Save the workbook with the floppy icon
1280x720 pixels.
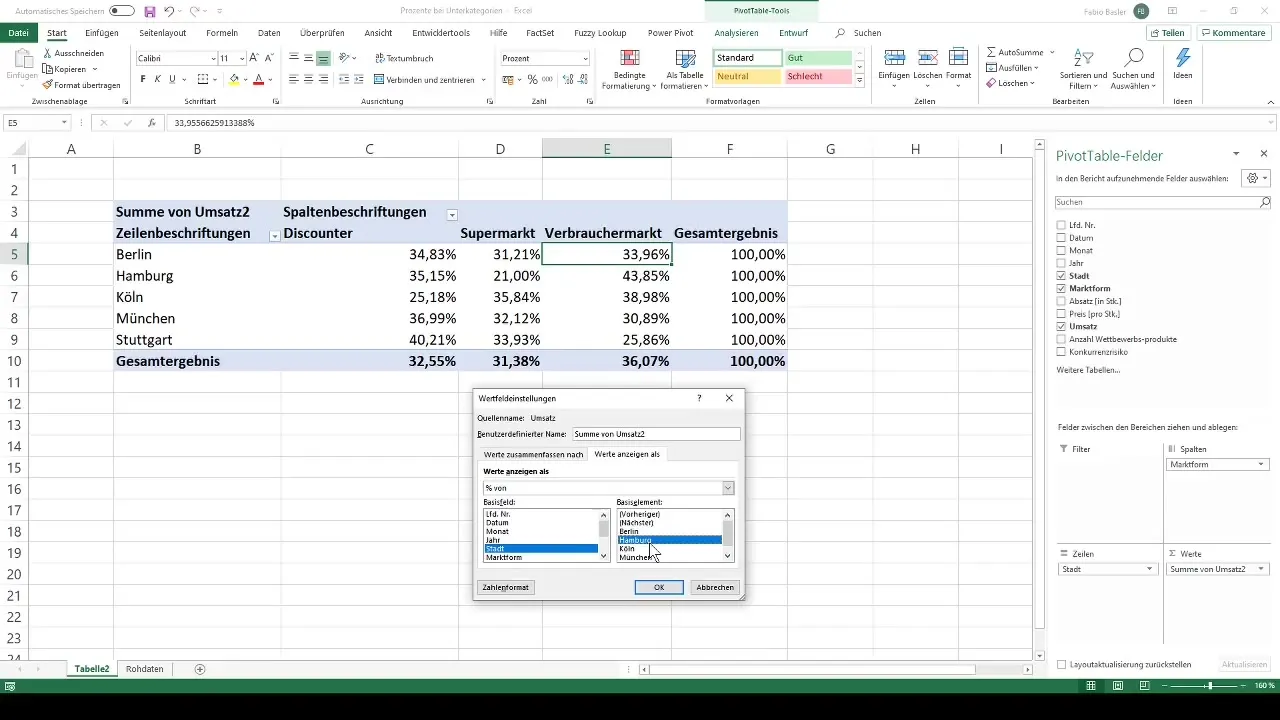tap(150, 11)
